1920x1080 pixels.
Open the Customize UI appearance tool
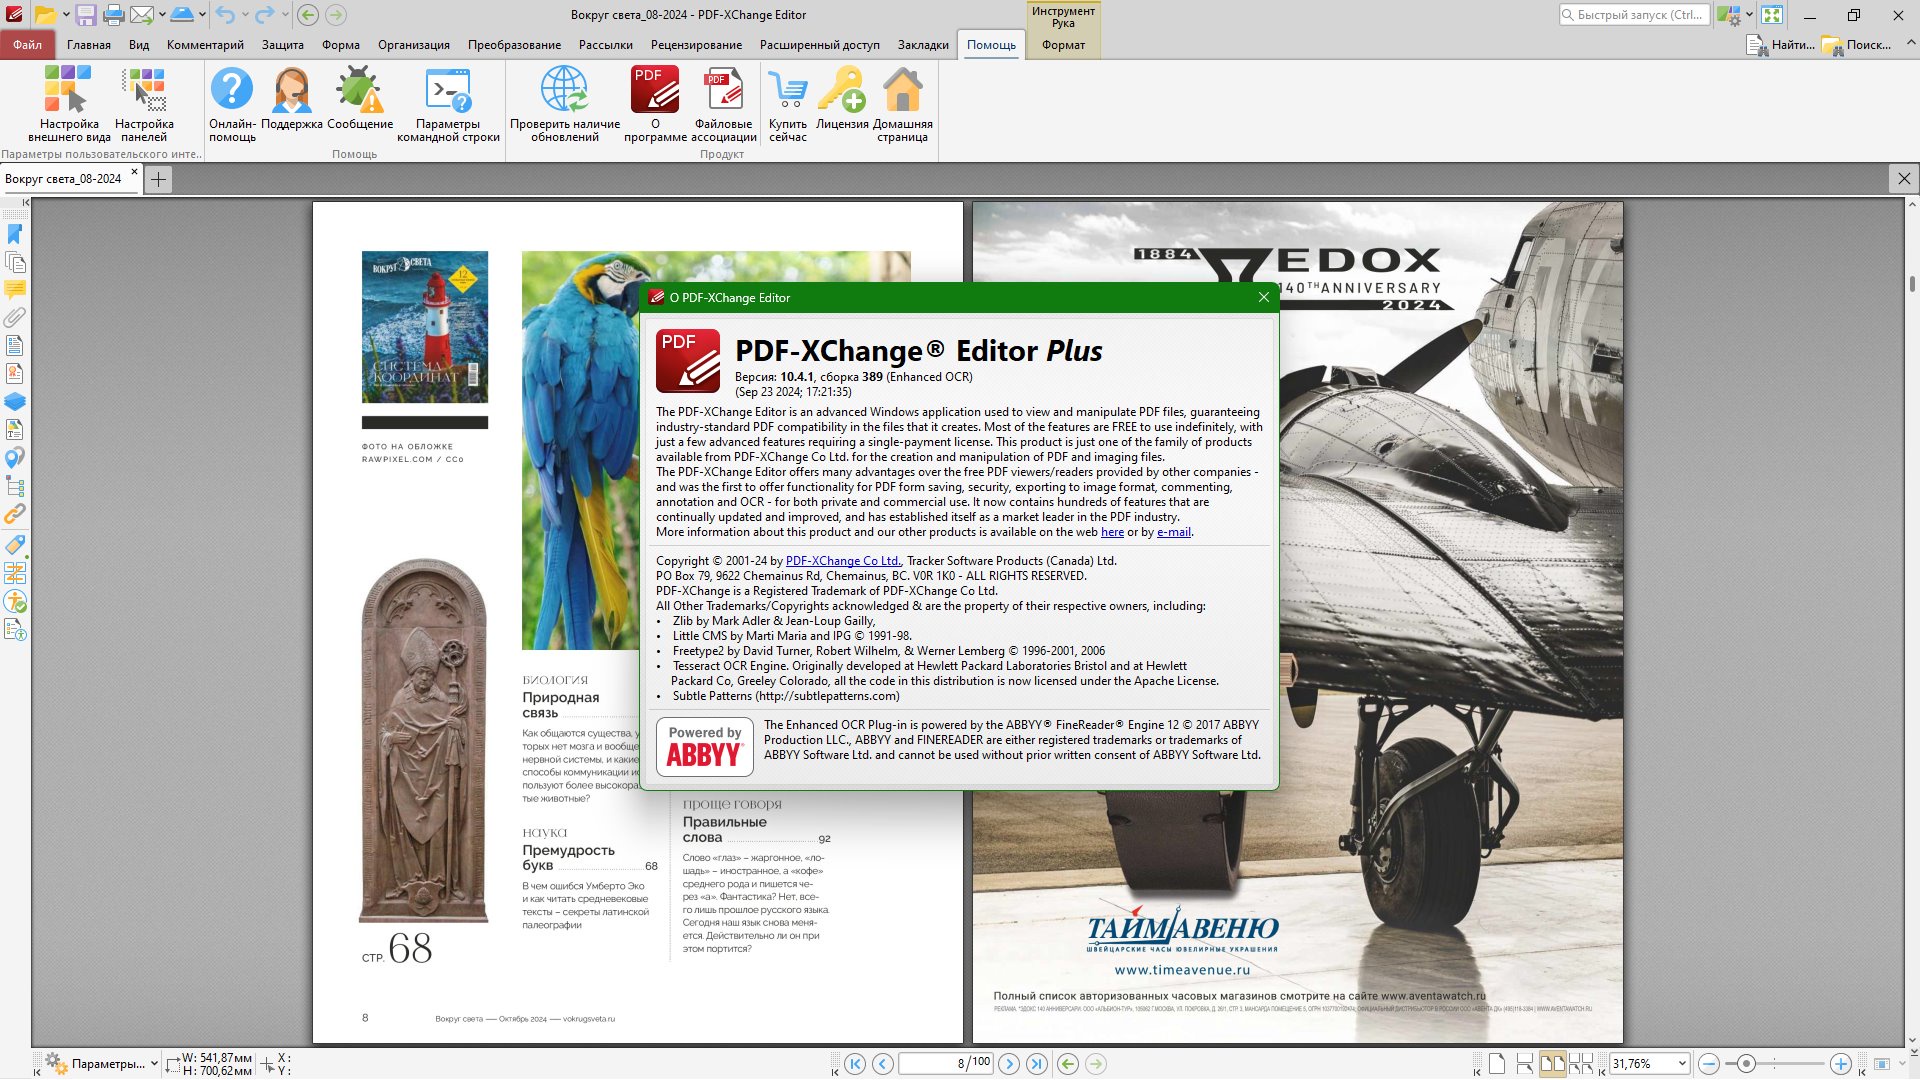pyautogui.click(x=69, y=104)
